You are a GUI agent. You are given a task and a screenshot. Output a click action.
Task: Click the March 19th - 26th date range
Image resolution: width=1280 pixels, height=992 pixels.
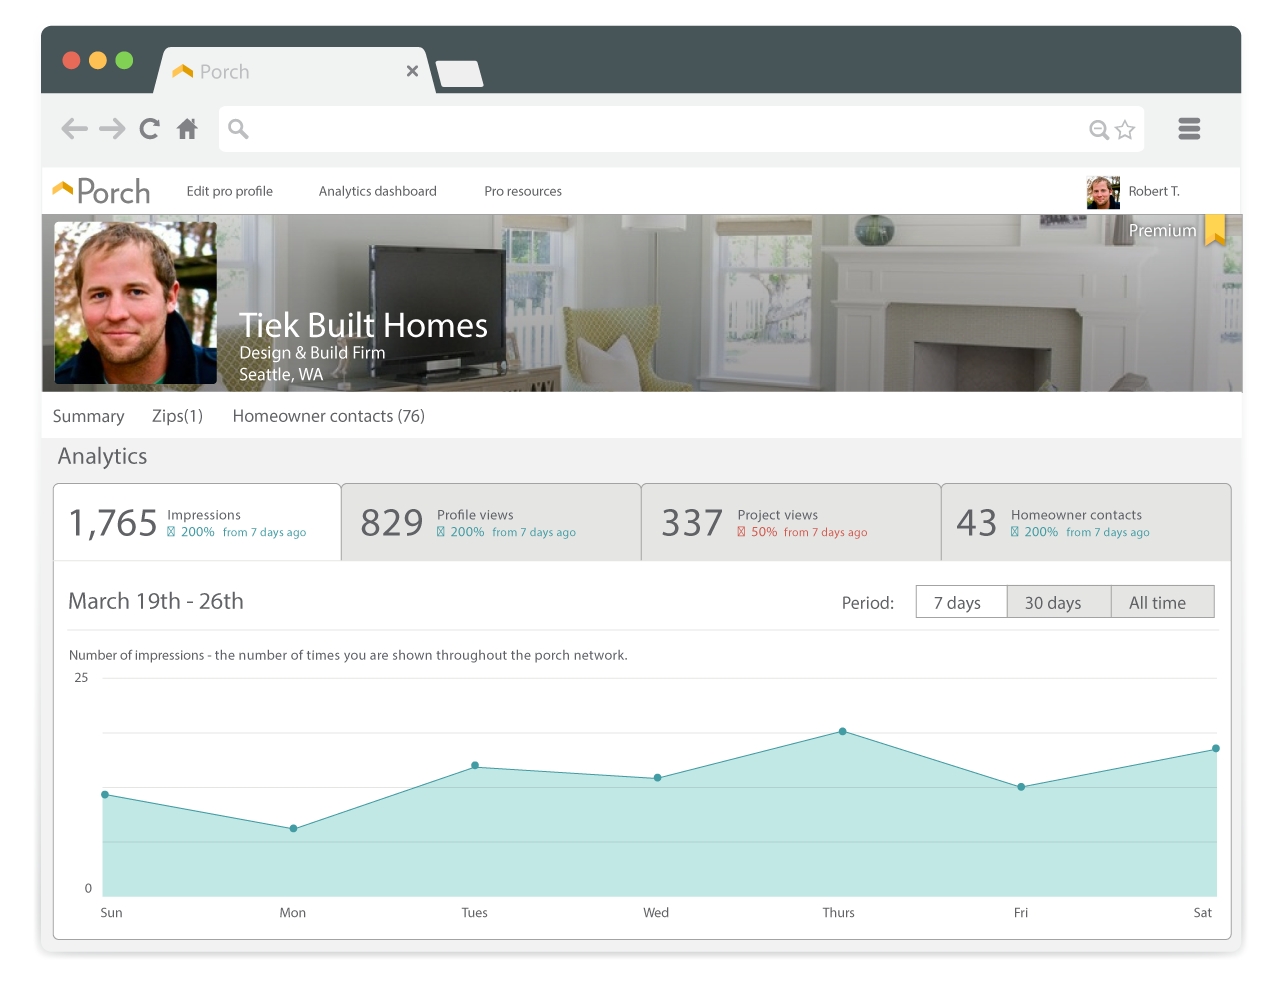156,601
